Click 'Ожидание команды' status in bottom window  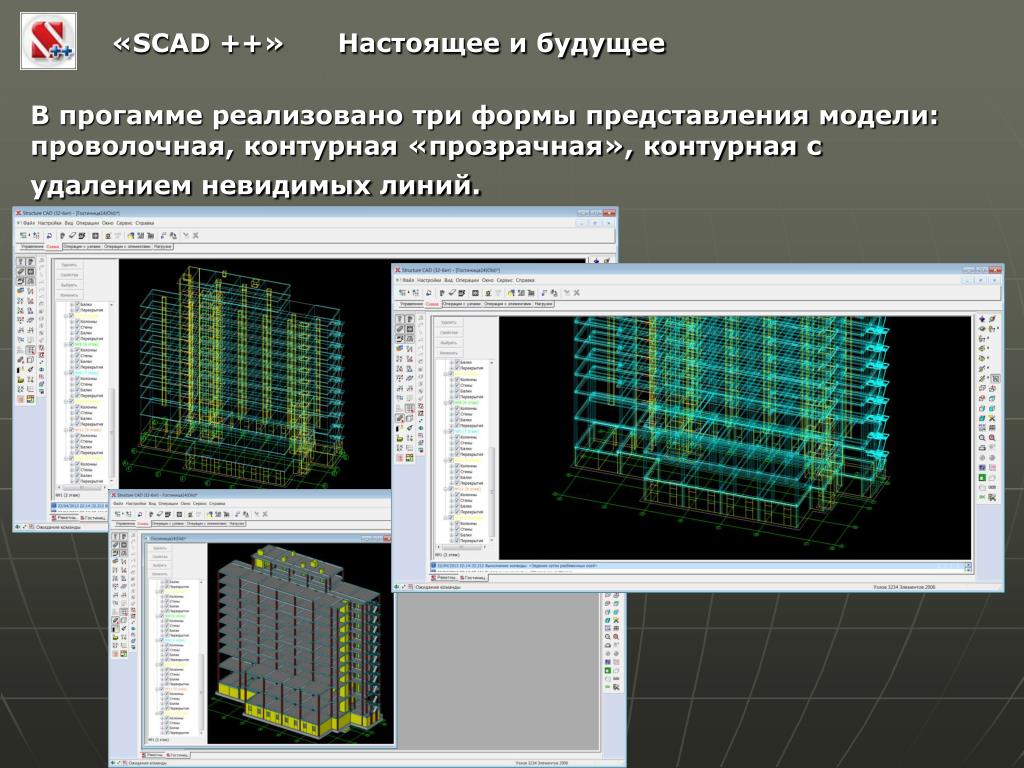(149, 762)
